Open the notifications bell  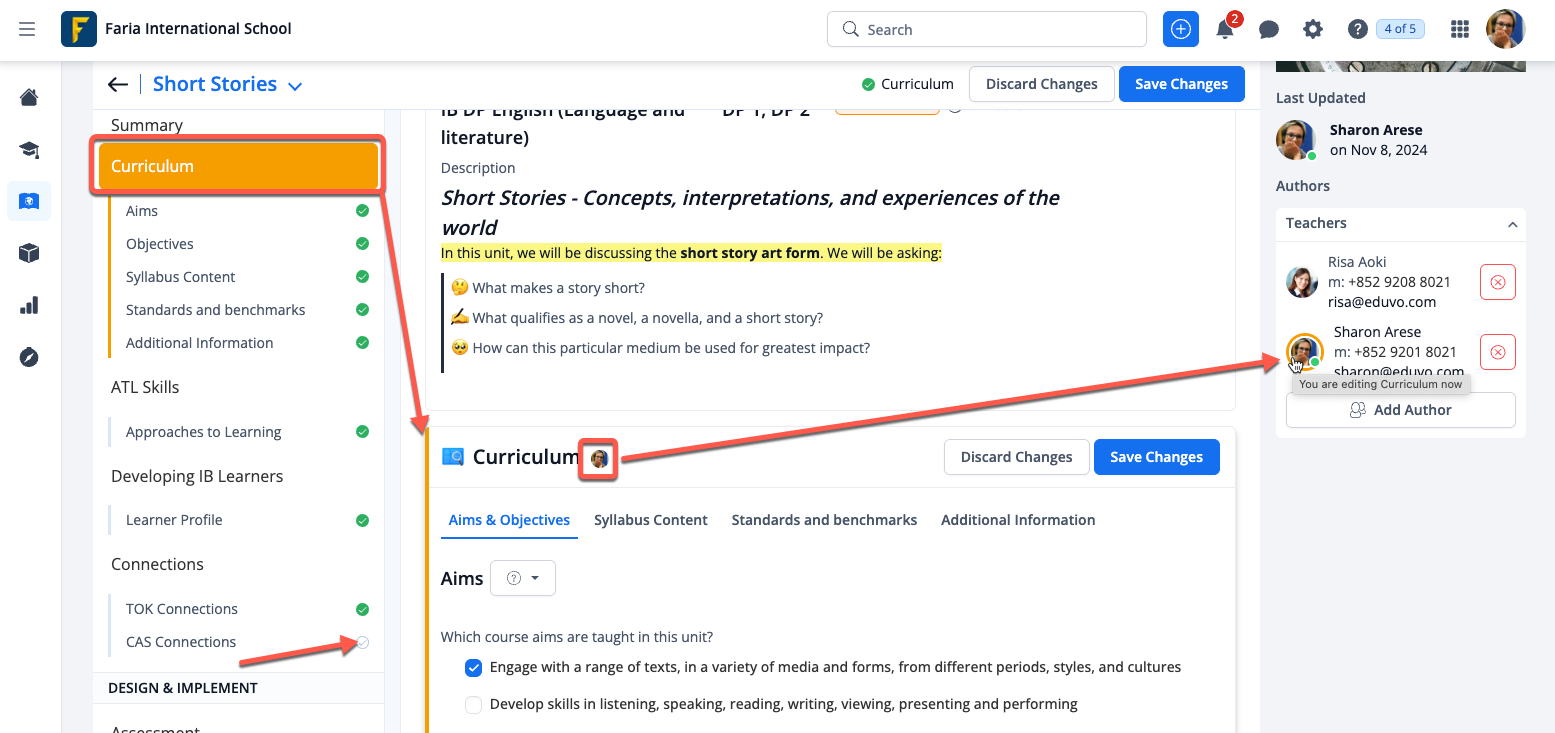[x=1225, y=29]
